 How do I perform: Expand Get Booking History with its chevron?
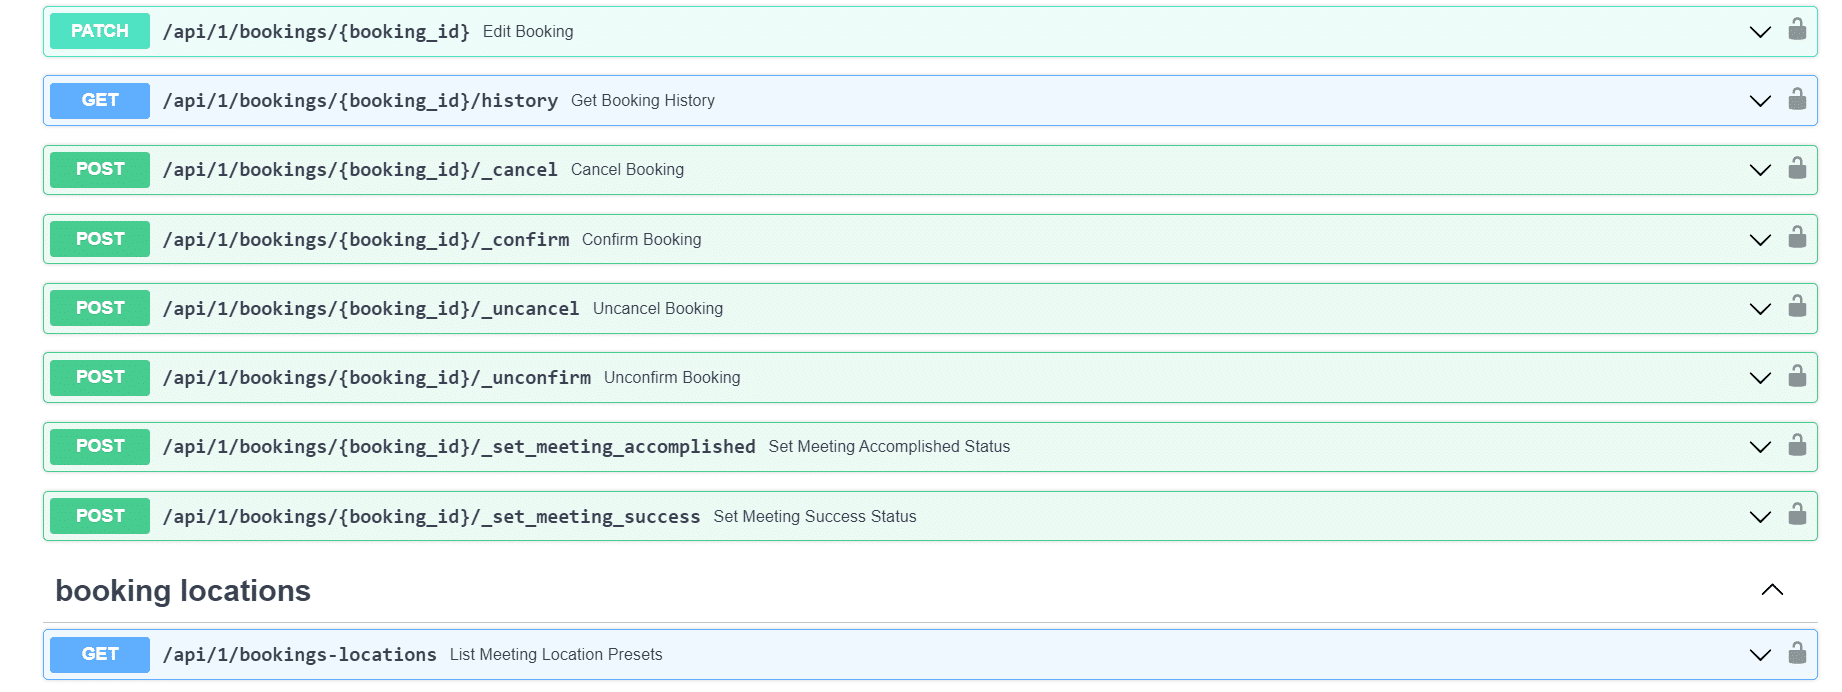click(x=1760, y=101)
